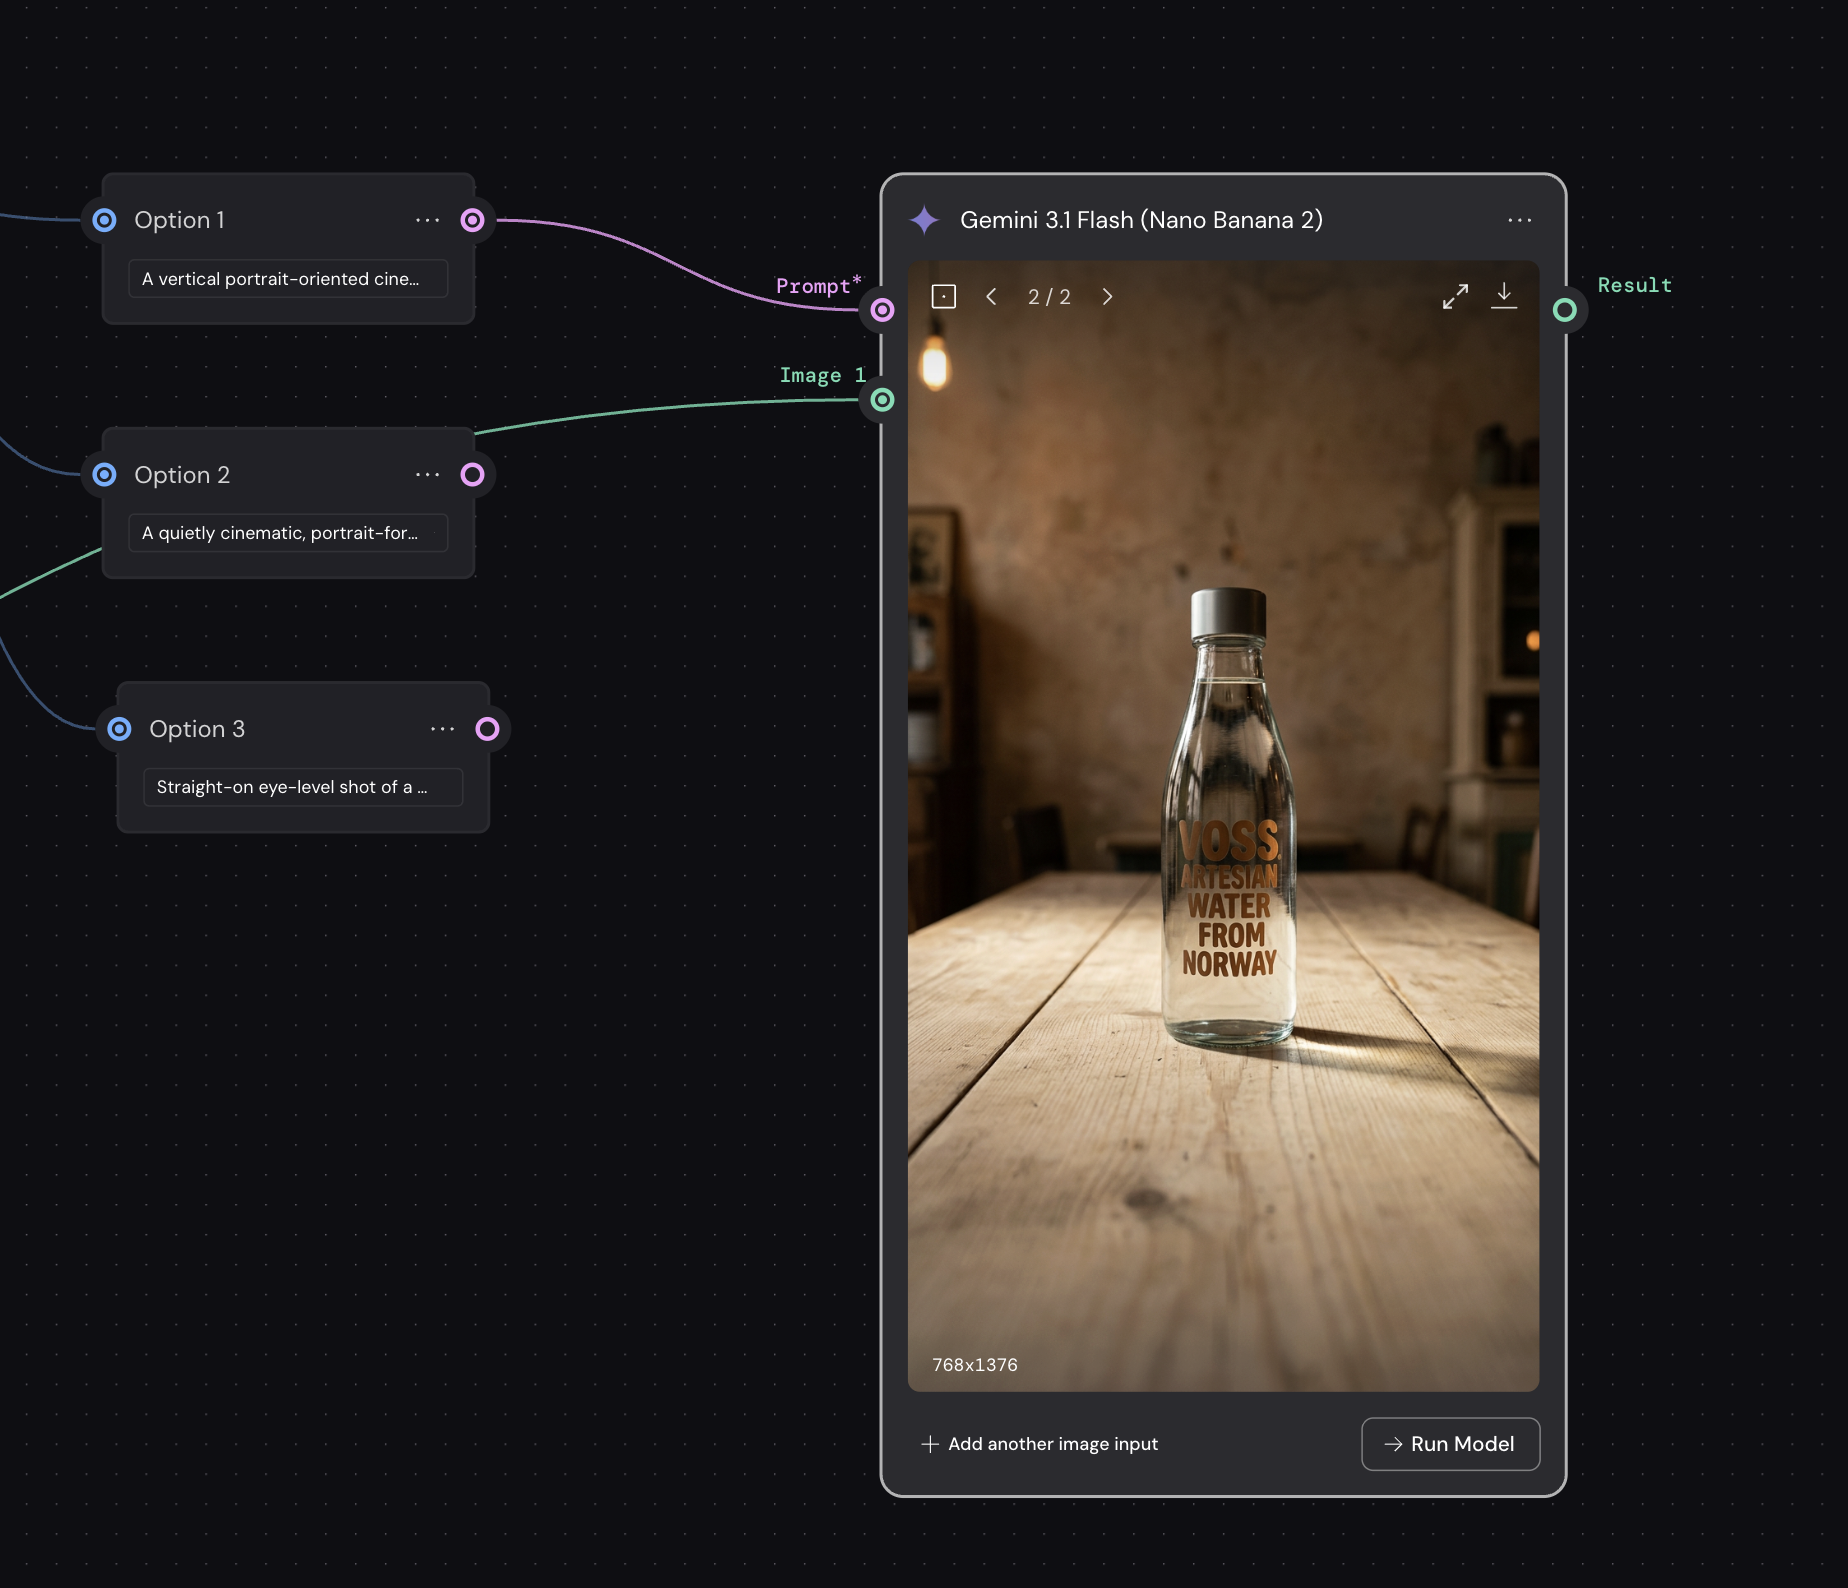Click Option 2 pink output port
The image size is (1848, 1588).
pos(472,475)
